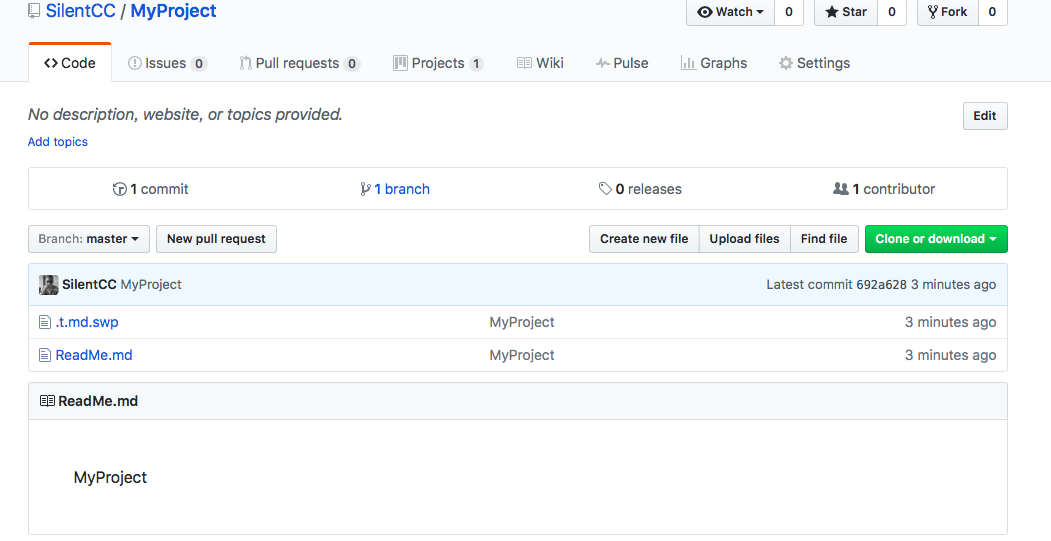Click the repository book icon beside SilentCC
1051x541 pixels.
click(34, 12)
